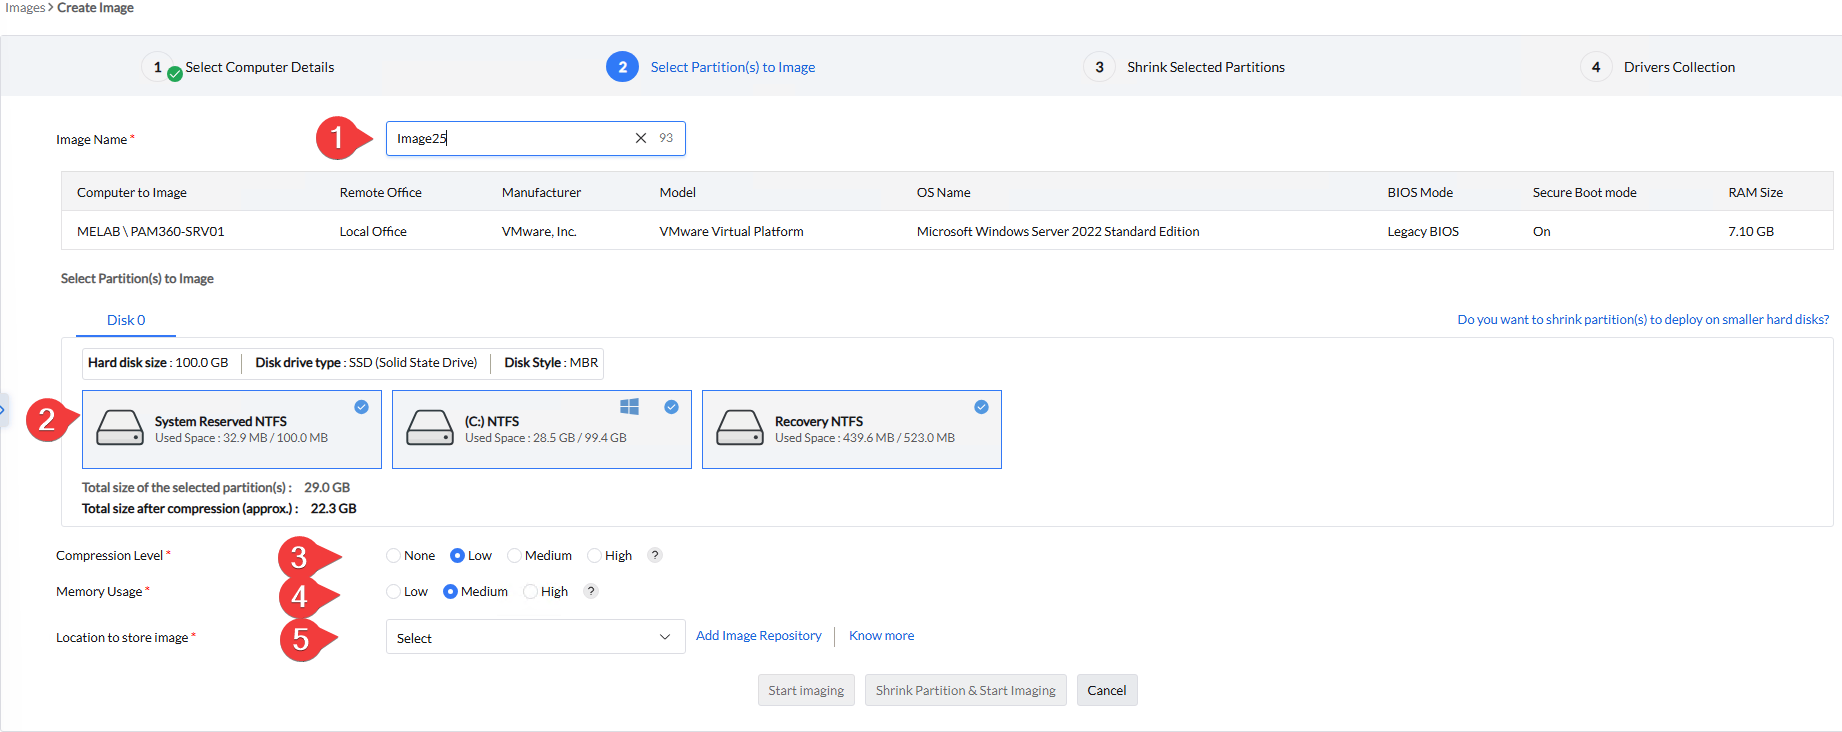Image resolution: width=1842 pixels, height=732 pixels.
Task: Uncheck the Recovery NTFS partition
Action: (x=981, y=407)
